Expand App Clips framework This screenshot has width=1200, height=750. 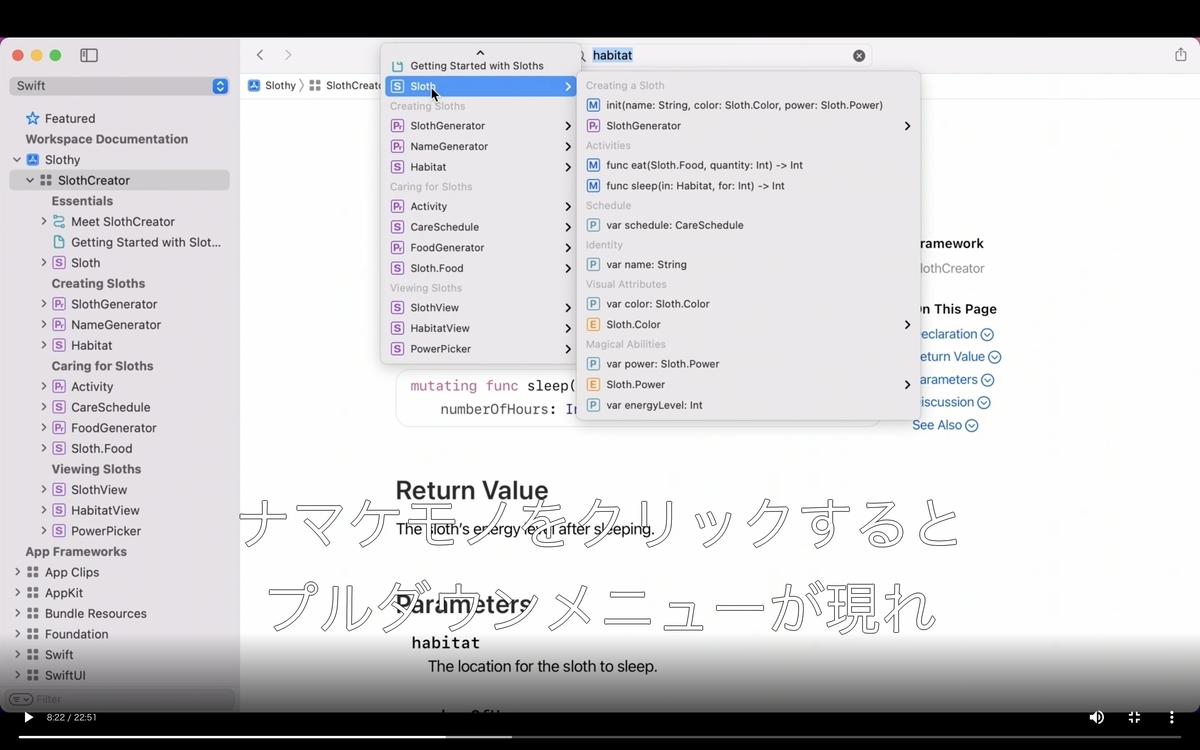[17, 572]
